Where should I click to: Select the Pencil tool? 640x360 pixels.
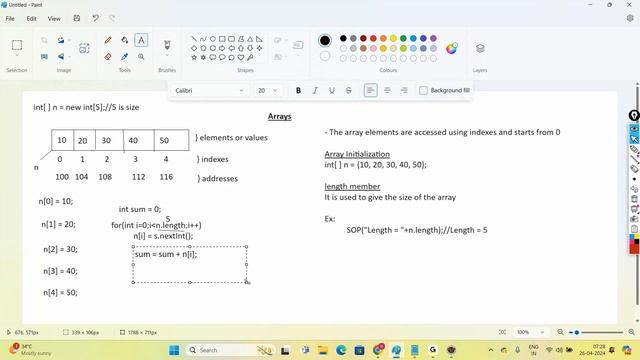(108, 40)
